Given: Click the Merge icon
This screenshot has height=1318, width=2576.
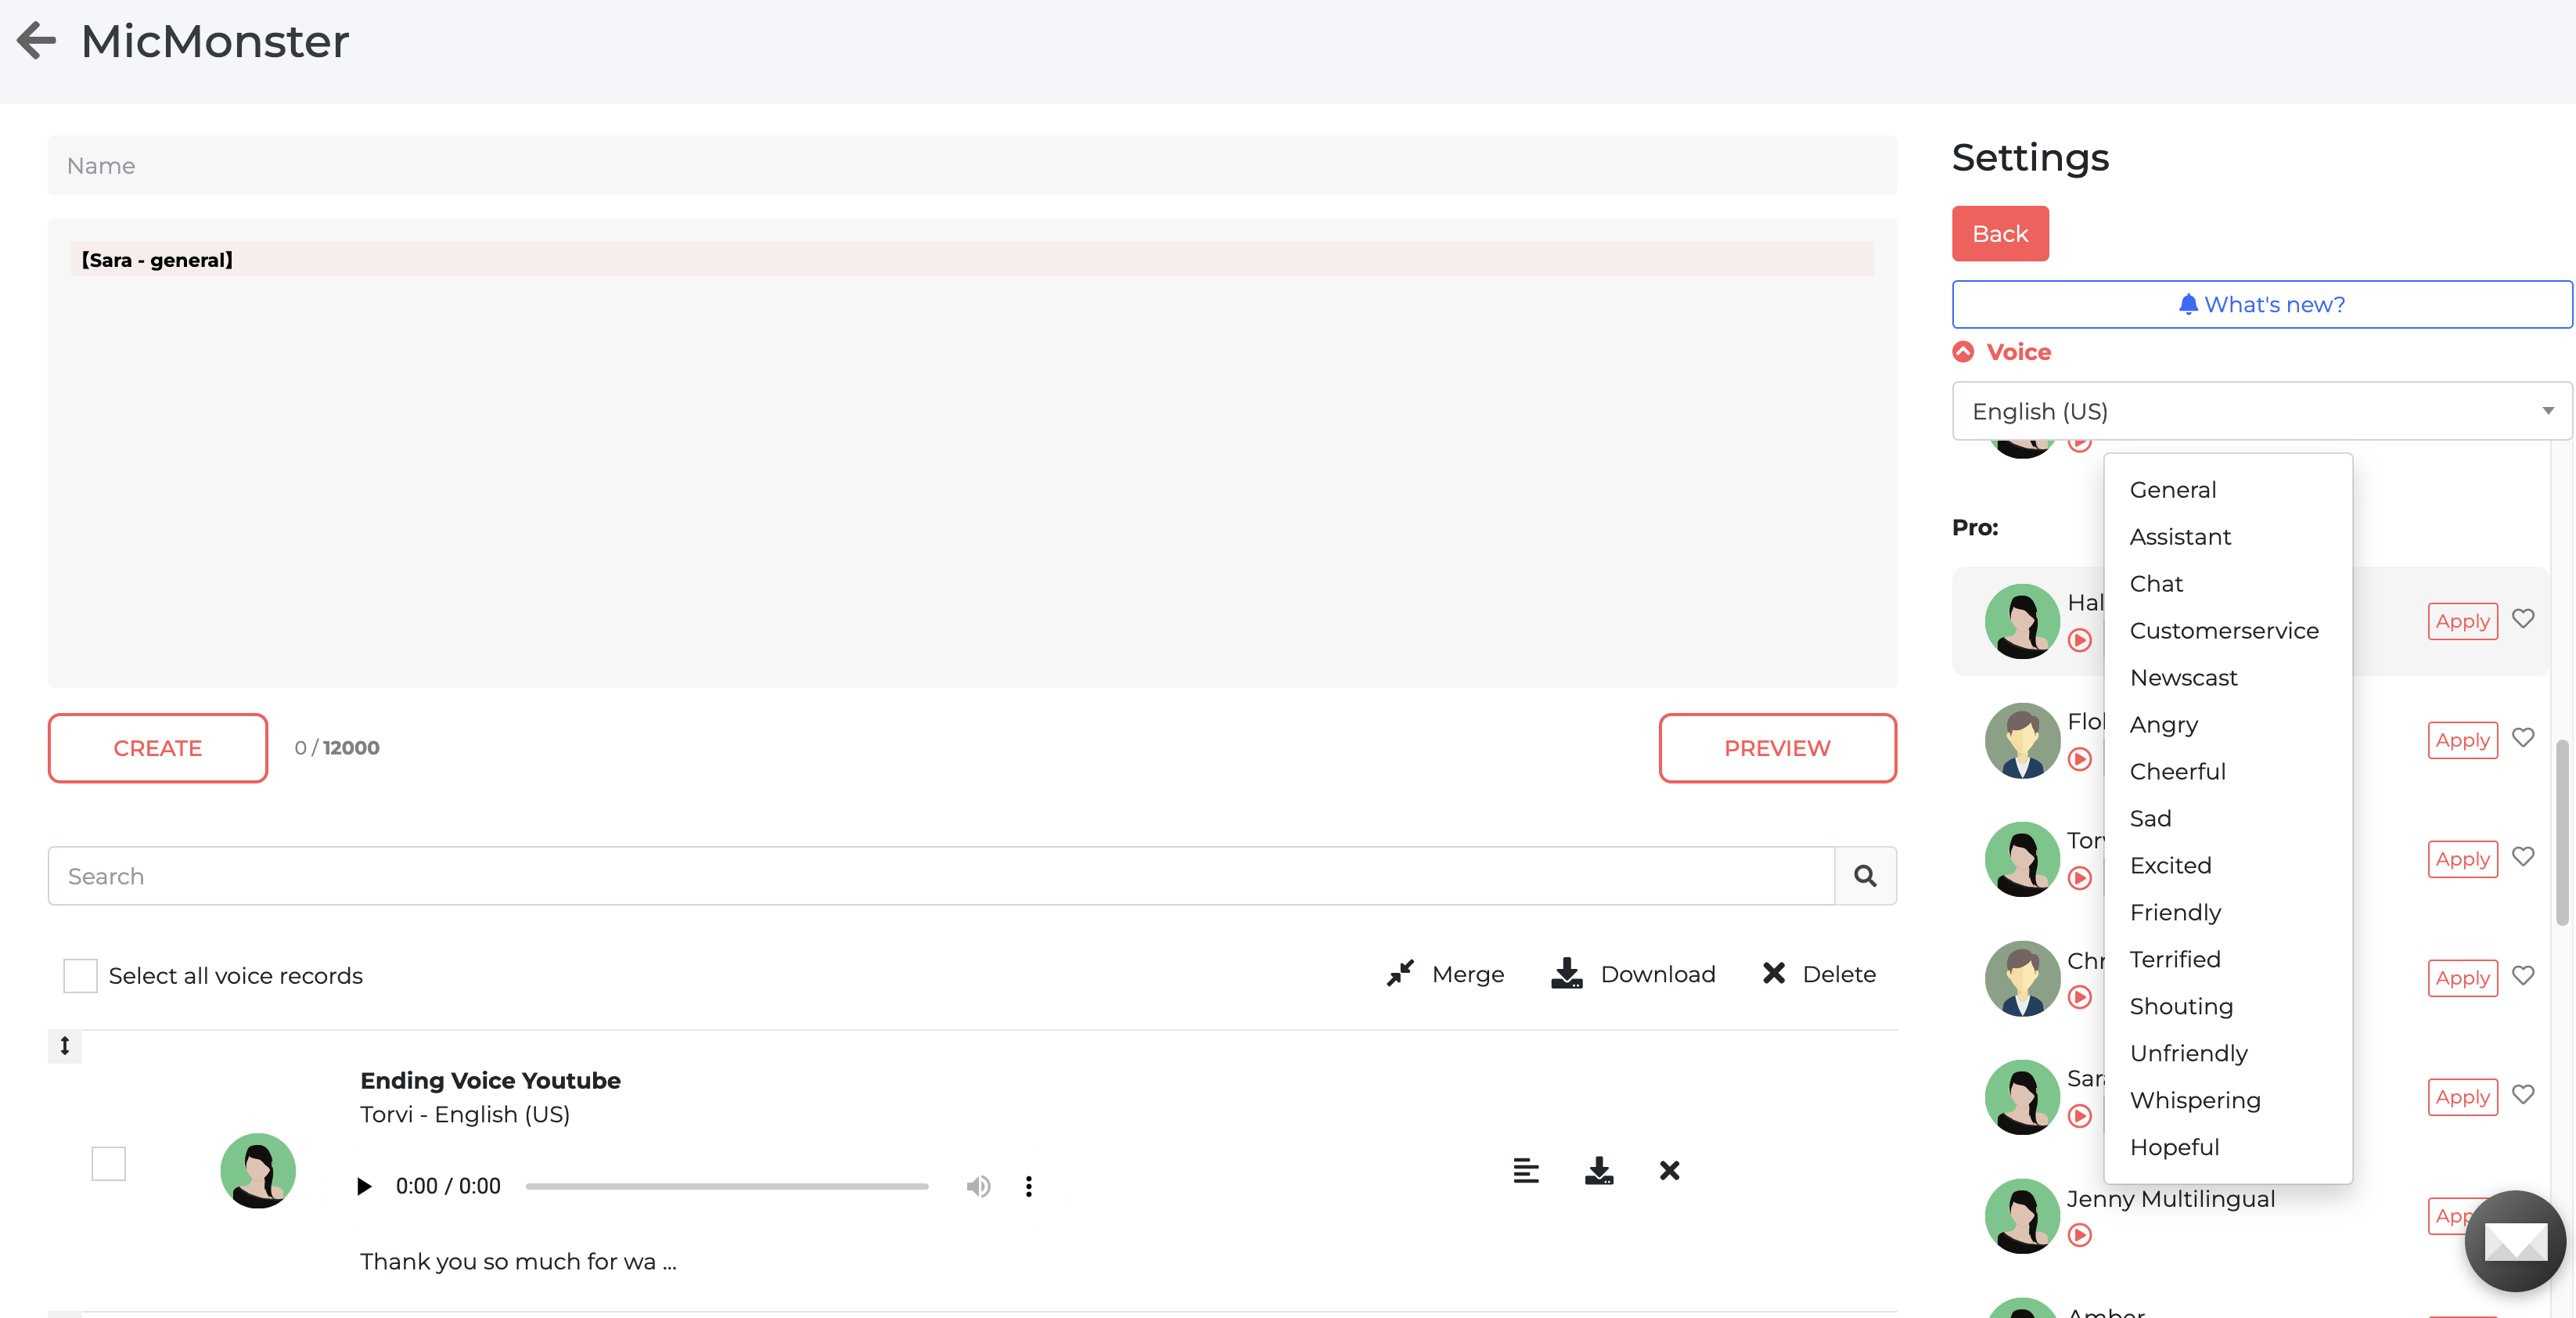Looking at the screenshot, I should 1400,973.
